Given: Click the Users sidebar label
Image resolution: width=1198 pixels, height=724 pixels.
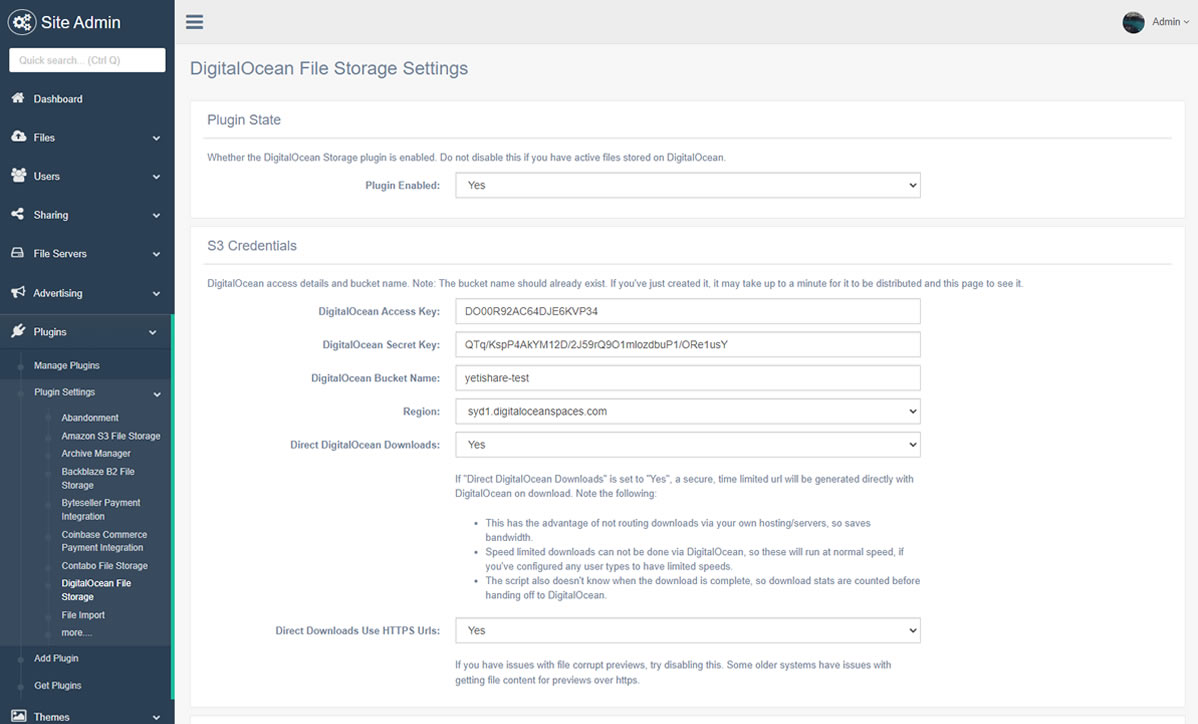Looking at the screenshot, I should point(47,177).
